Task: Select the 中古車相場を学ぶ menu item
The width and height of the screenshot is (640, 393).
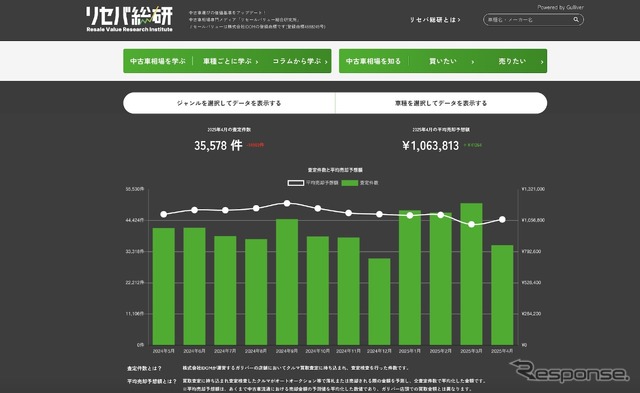Action: pos(158,61)
